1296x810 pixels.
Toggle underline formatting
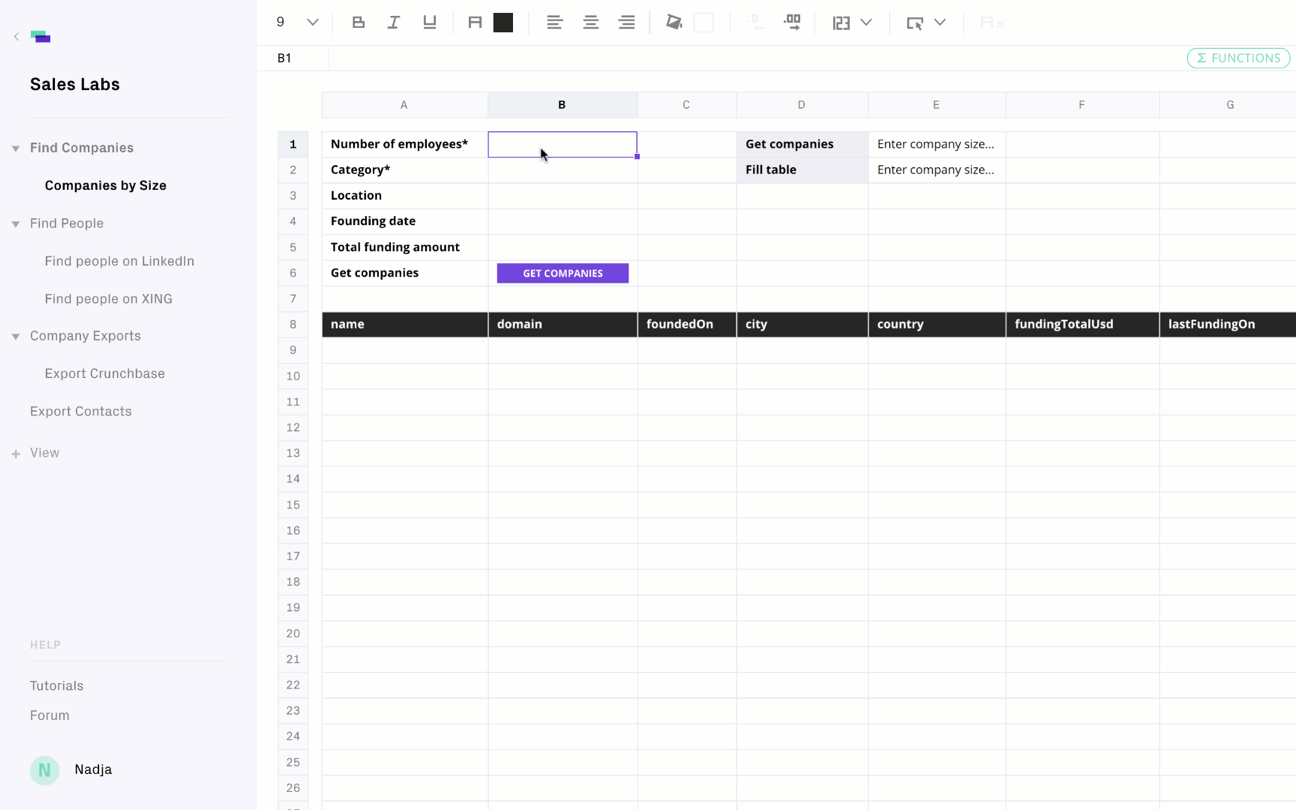click(x=430, y=22)
